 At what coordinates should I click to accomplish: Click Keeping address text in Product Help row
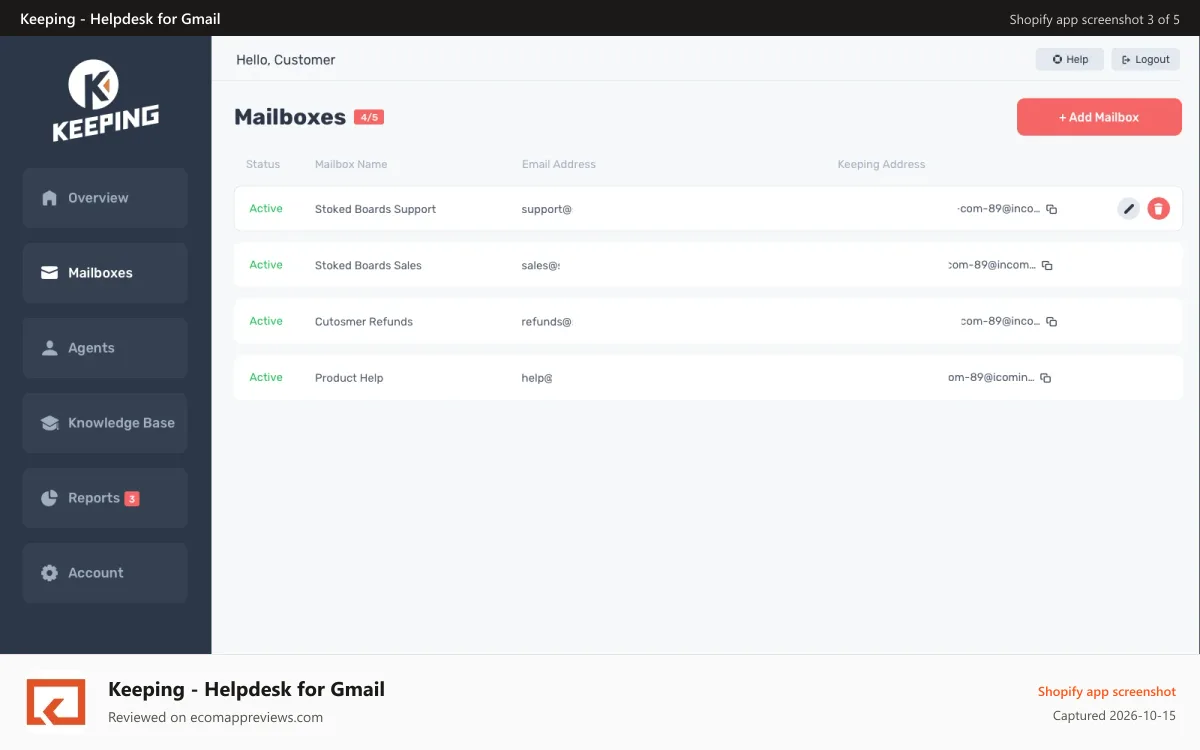click(x=992, y=378)
